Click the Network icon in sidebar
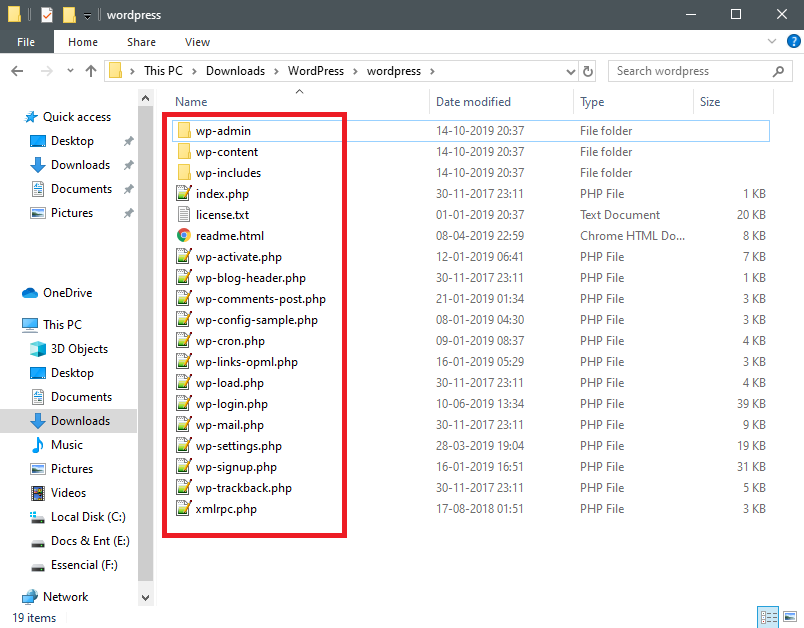Viewport: 804px width, 628px height. pyautogui.click(x=30, y=597)
